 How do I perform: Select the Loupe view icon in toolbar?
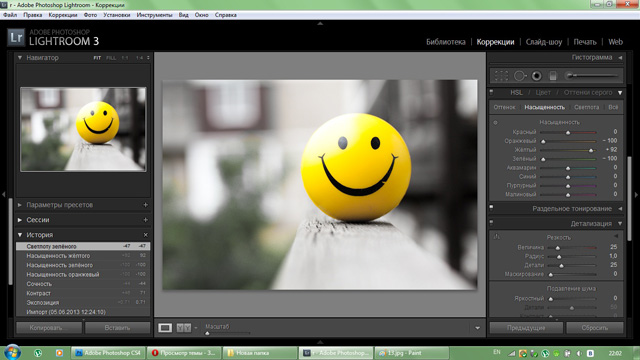[x=165, y=328]
